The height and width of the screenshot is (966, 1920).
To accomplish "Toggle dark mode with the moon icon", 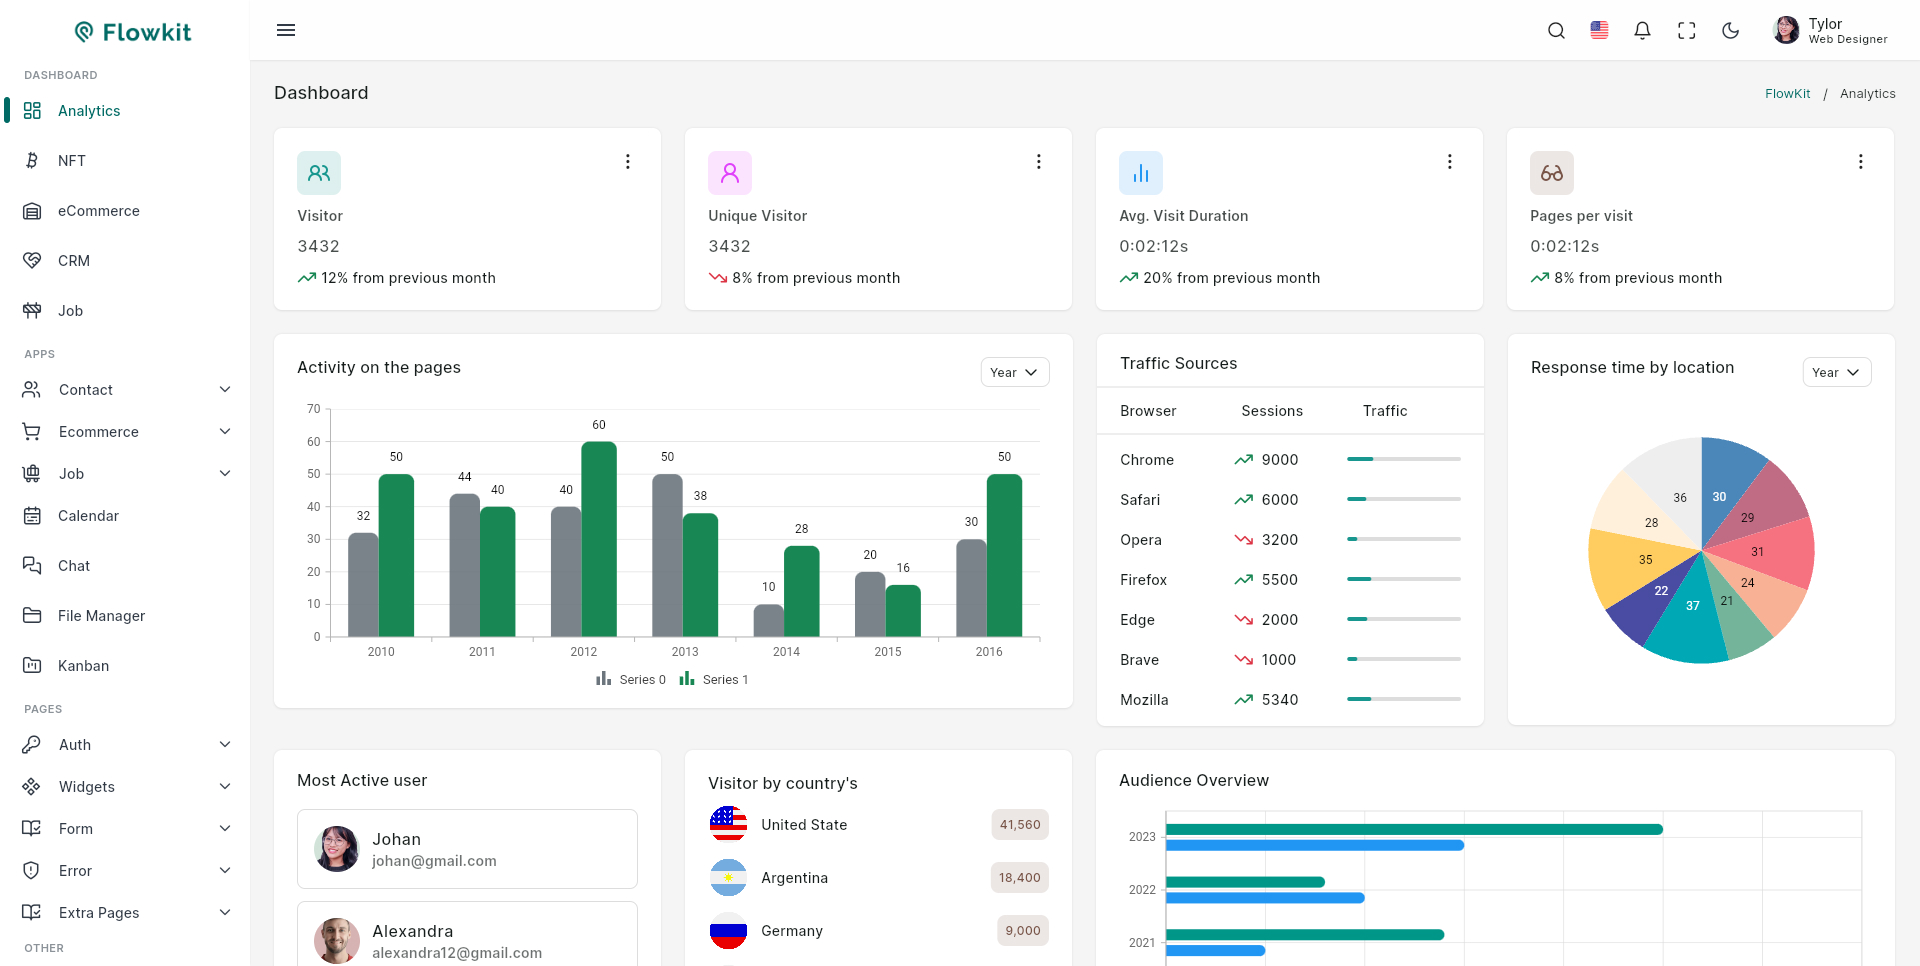I will pyautogui.click(x=1731, y=30).
